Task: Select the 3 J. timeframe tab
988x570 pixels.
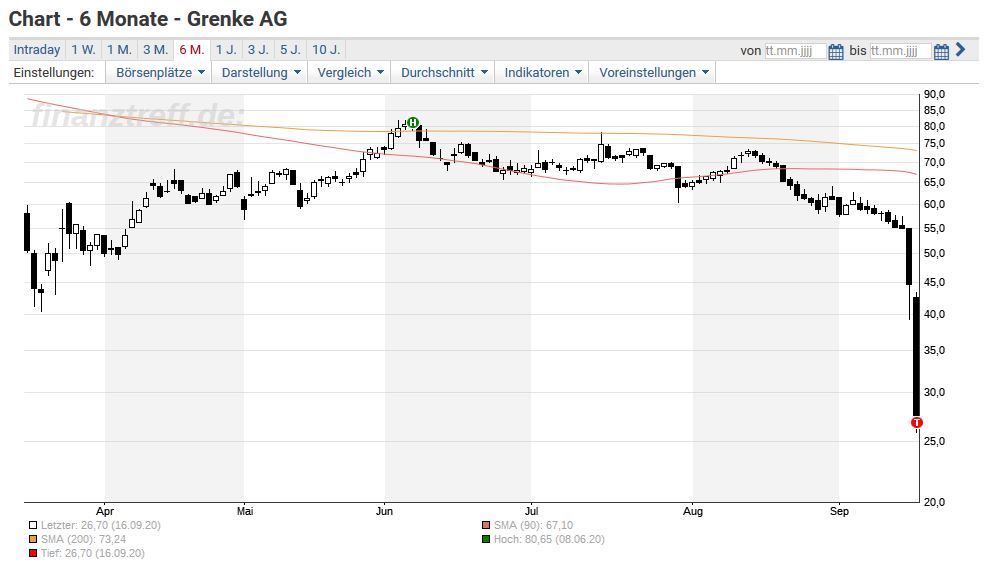Action: coord(258,50)
